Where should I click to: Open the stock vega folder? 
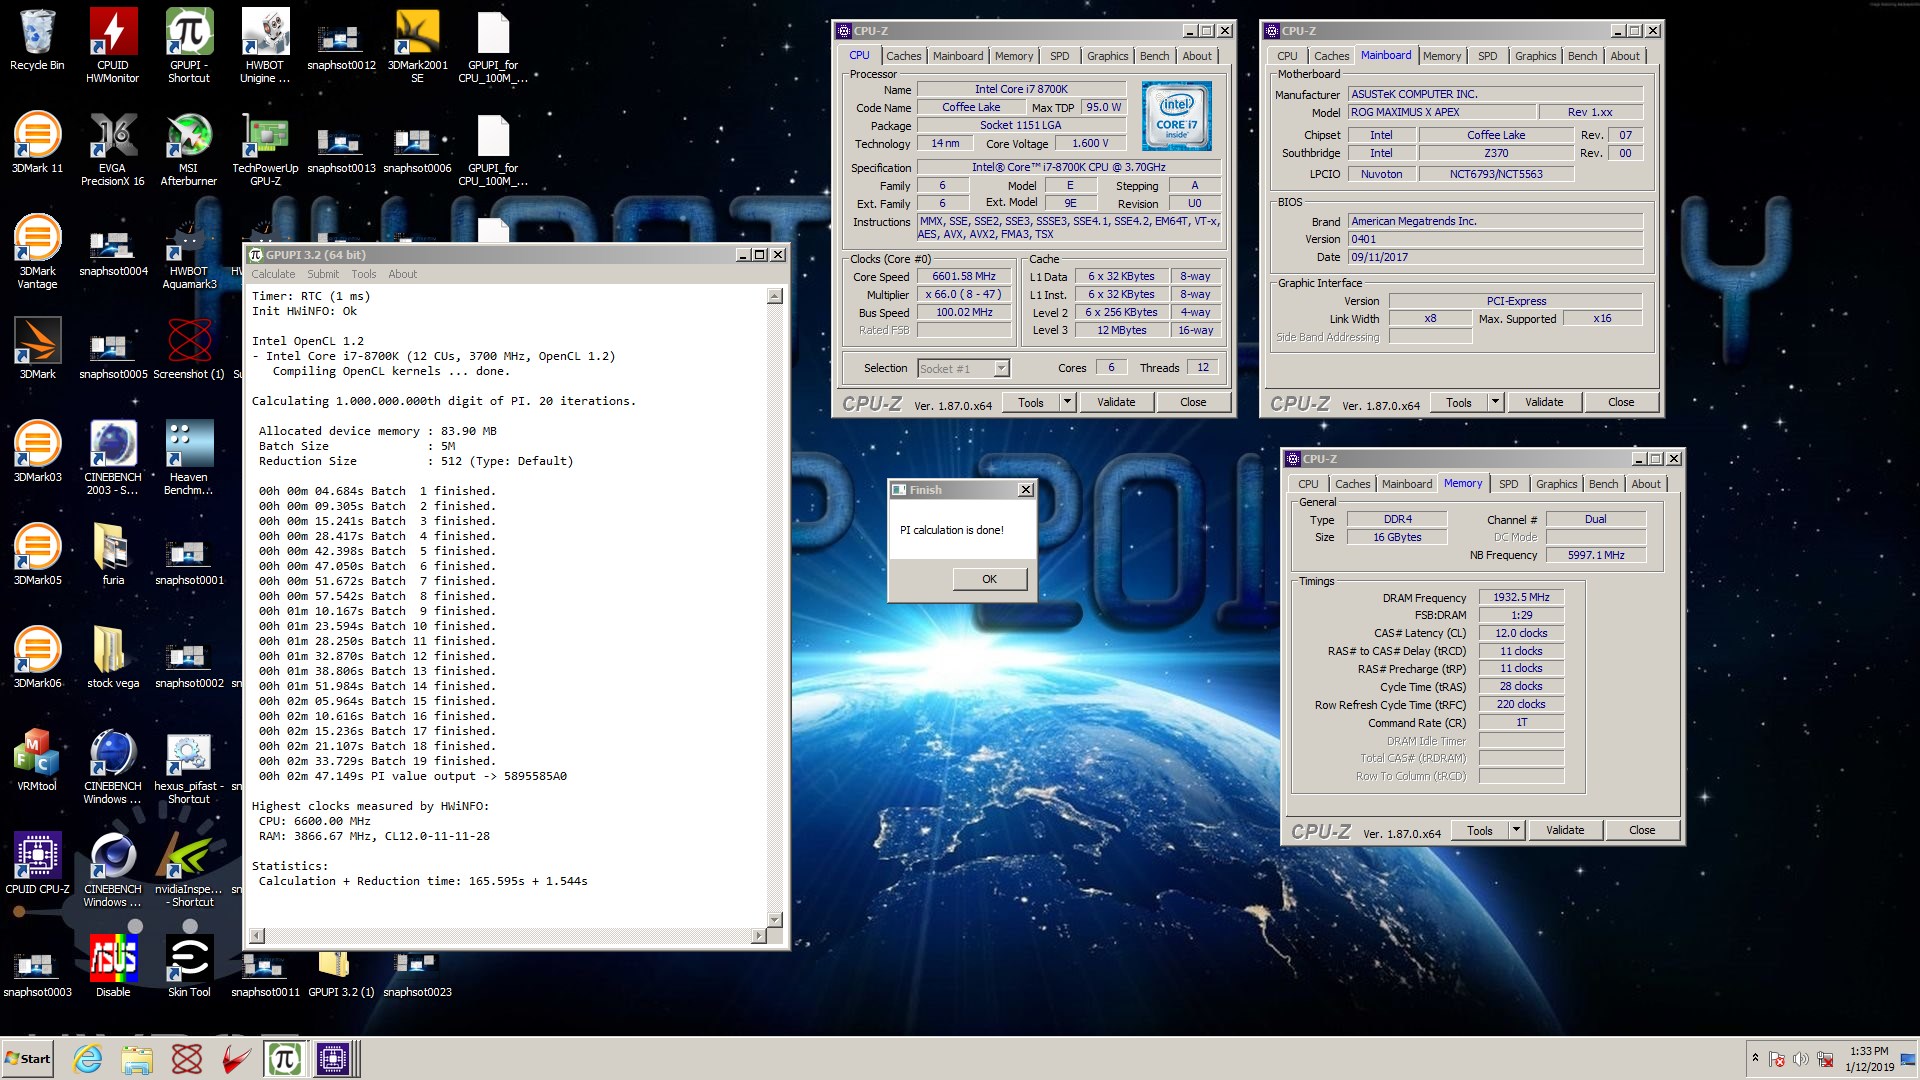pyautogui.click(x=113, y=657)
